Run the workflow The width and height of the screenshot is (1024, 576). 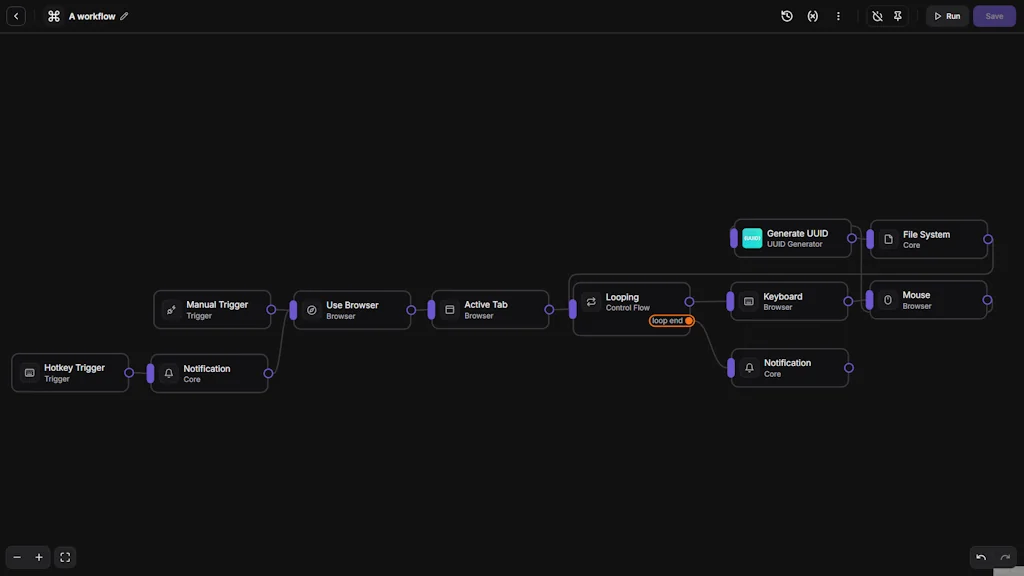tap(946, 16)
